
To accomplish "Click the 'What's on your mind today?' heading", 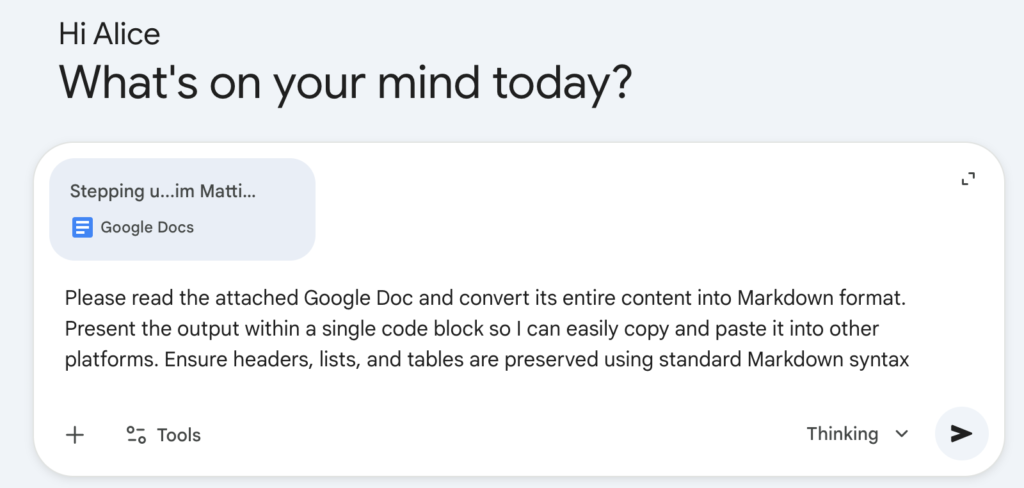I will (x=345, y=82).
